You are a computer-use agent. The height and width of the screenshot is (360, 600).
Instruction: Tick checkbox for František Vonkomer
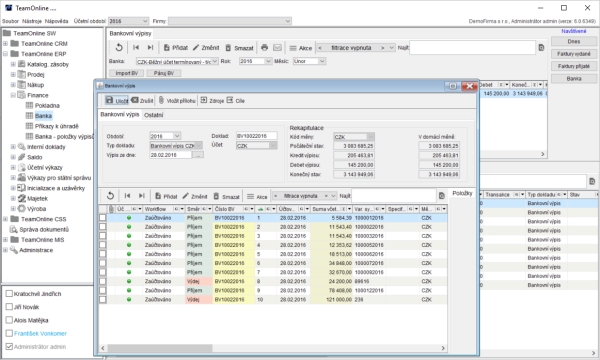(x=10, y=333)
